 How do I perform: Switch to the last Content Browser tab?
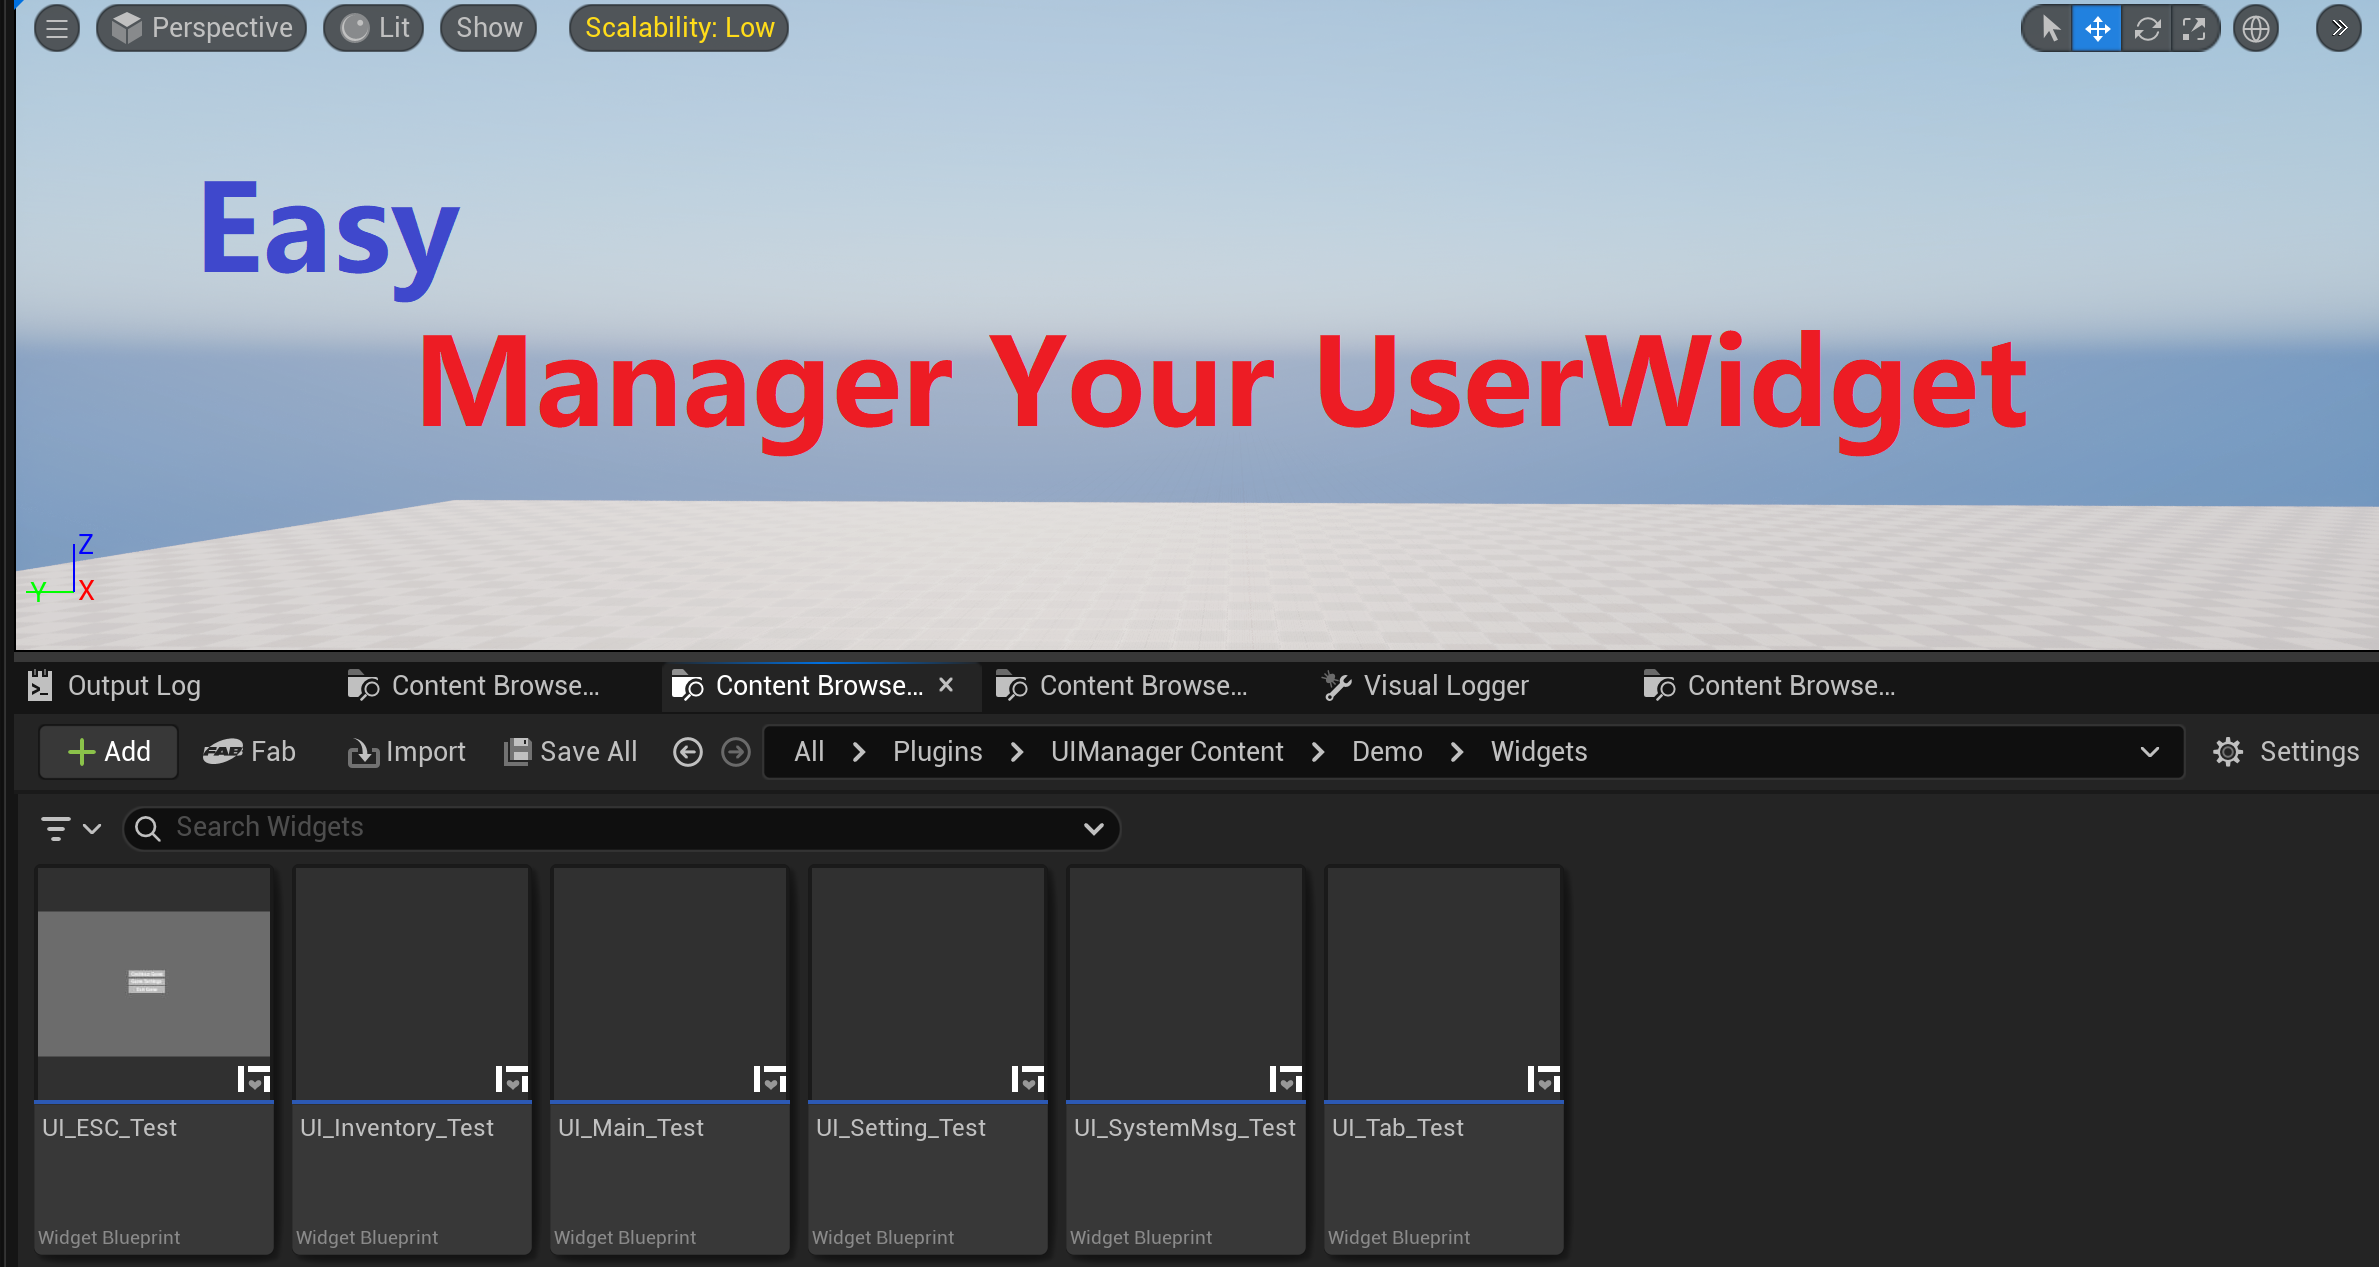click(1791, 686)
